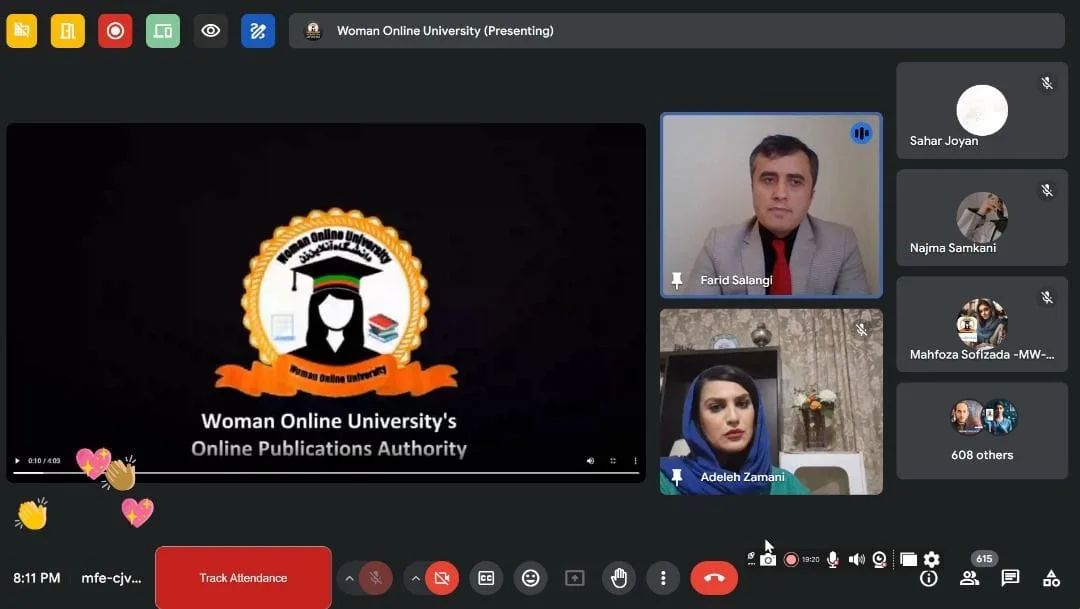Raise your hand
Screen dimensions: 1080x609
[x=618, y=578]
